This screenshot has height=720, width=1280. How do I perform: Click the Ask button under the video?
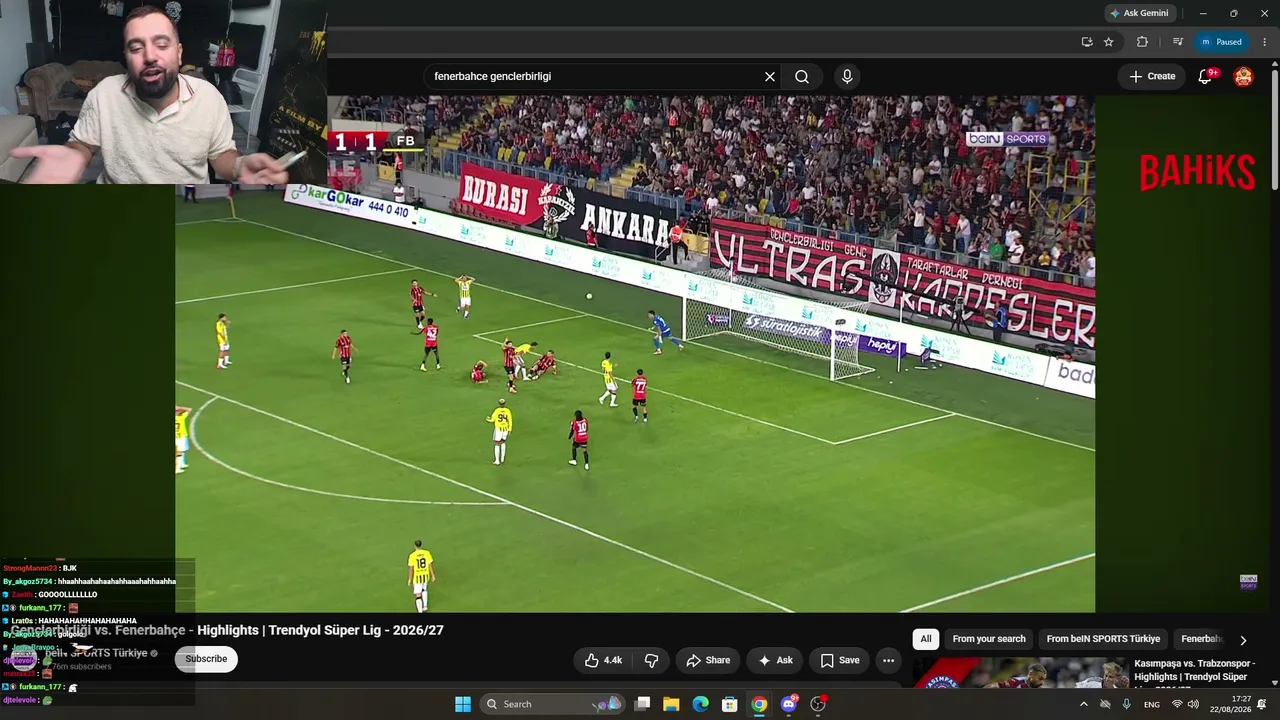click(x=775, y=660)
